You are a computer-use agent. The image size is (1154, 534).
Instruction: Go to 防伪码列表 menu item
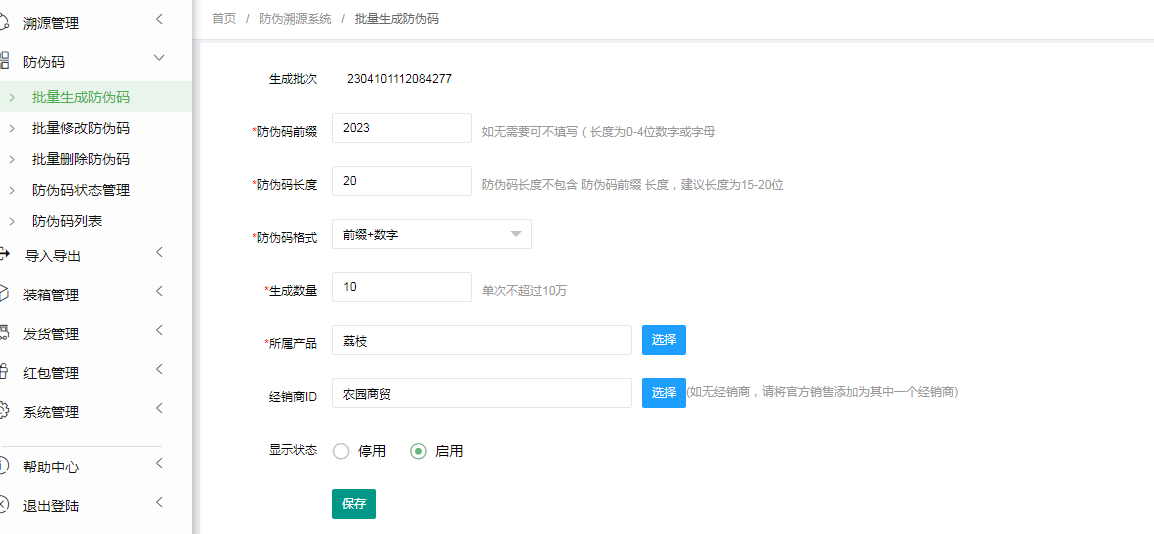(67, 221)
